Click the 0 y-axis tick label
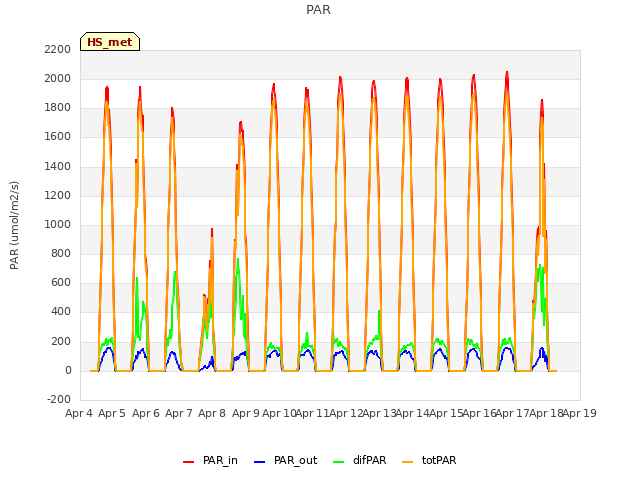The width and height of the screenshot is (640, 480). pos(68,371)
